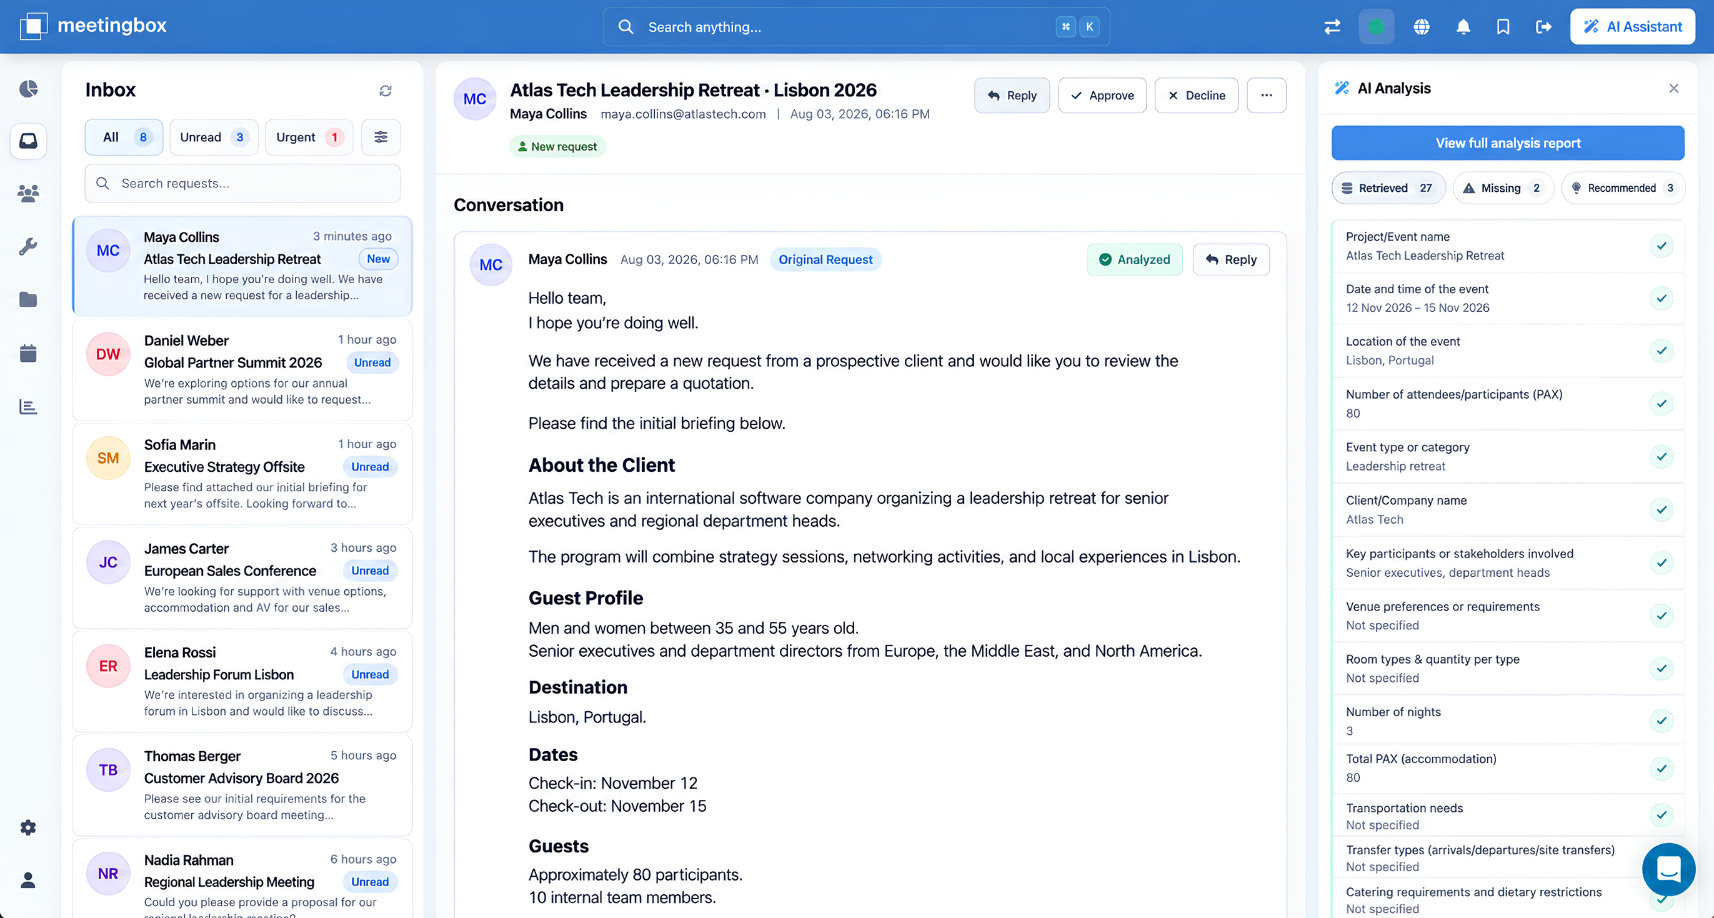Click the logout icon in header
The width and height of the screenshot is (1714, 918).
coord(1544,27)
